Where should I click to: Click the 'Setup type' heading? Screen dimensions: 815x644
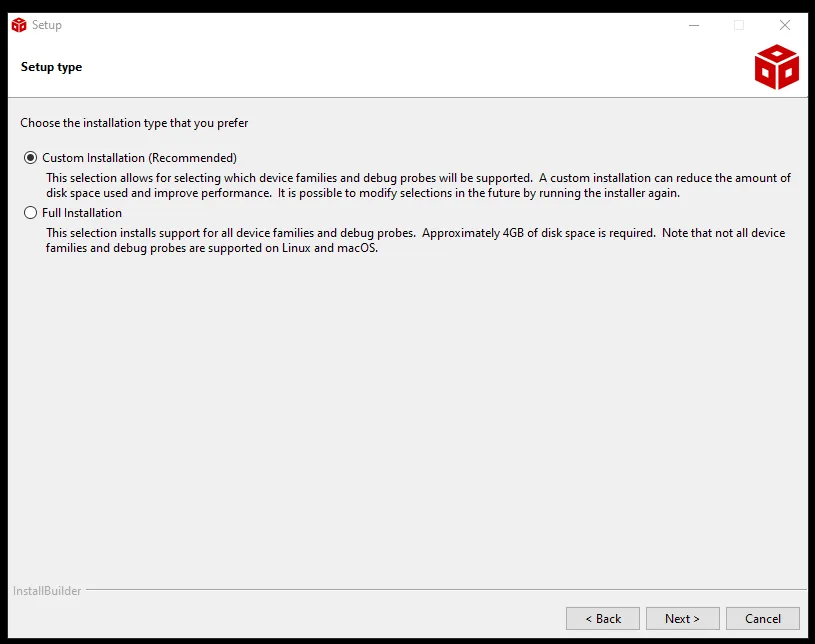point(51,67)
